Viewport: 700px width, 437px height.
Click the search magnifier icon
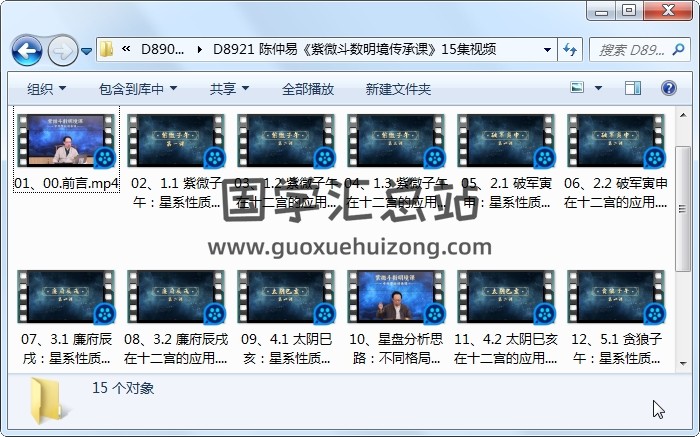[x=678, y=50]
